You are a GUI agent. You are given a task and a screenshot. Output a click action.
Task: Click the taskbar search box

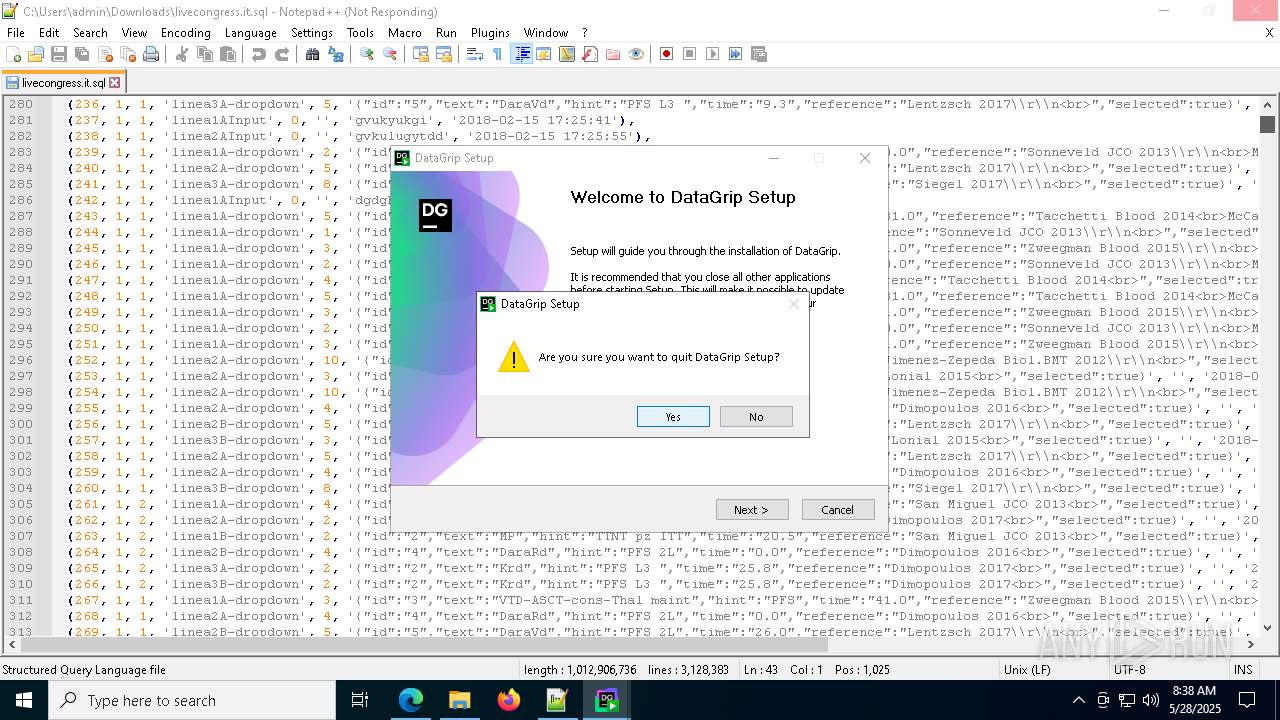pyautogui.click(x=192, y=700)
